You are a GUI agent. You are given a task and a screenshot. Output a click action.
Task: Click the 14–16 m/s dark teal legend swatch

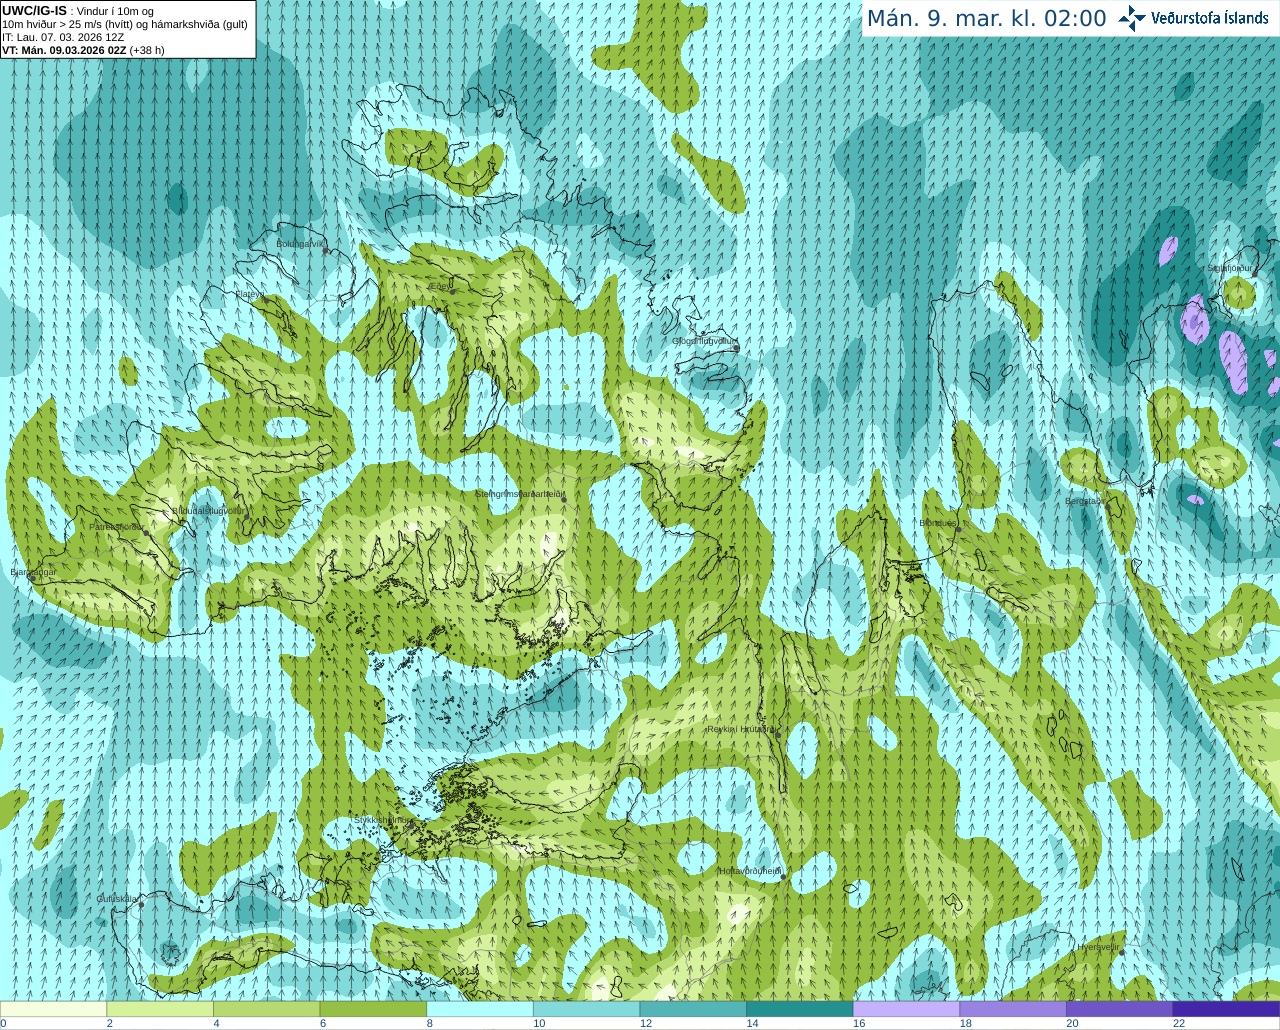[x=800, y=1009]
